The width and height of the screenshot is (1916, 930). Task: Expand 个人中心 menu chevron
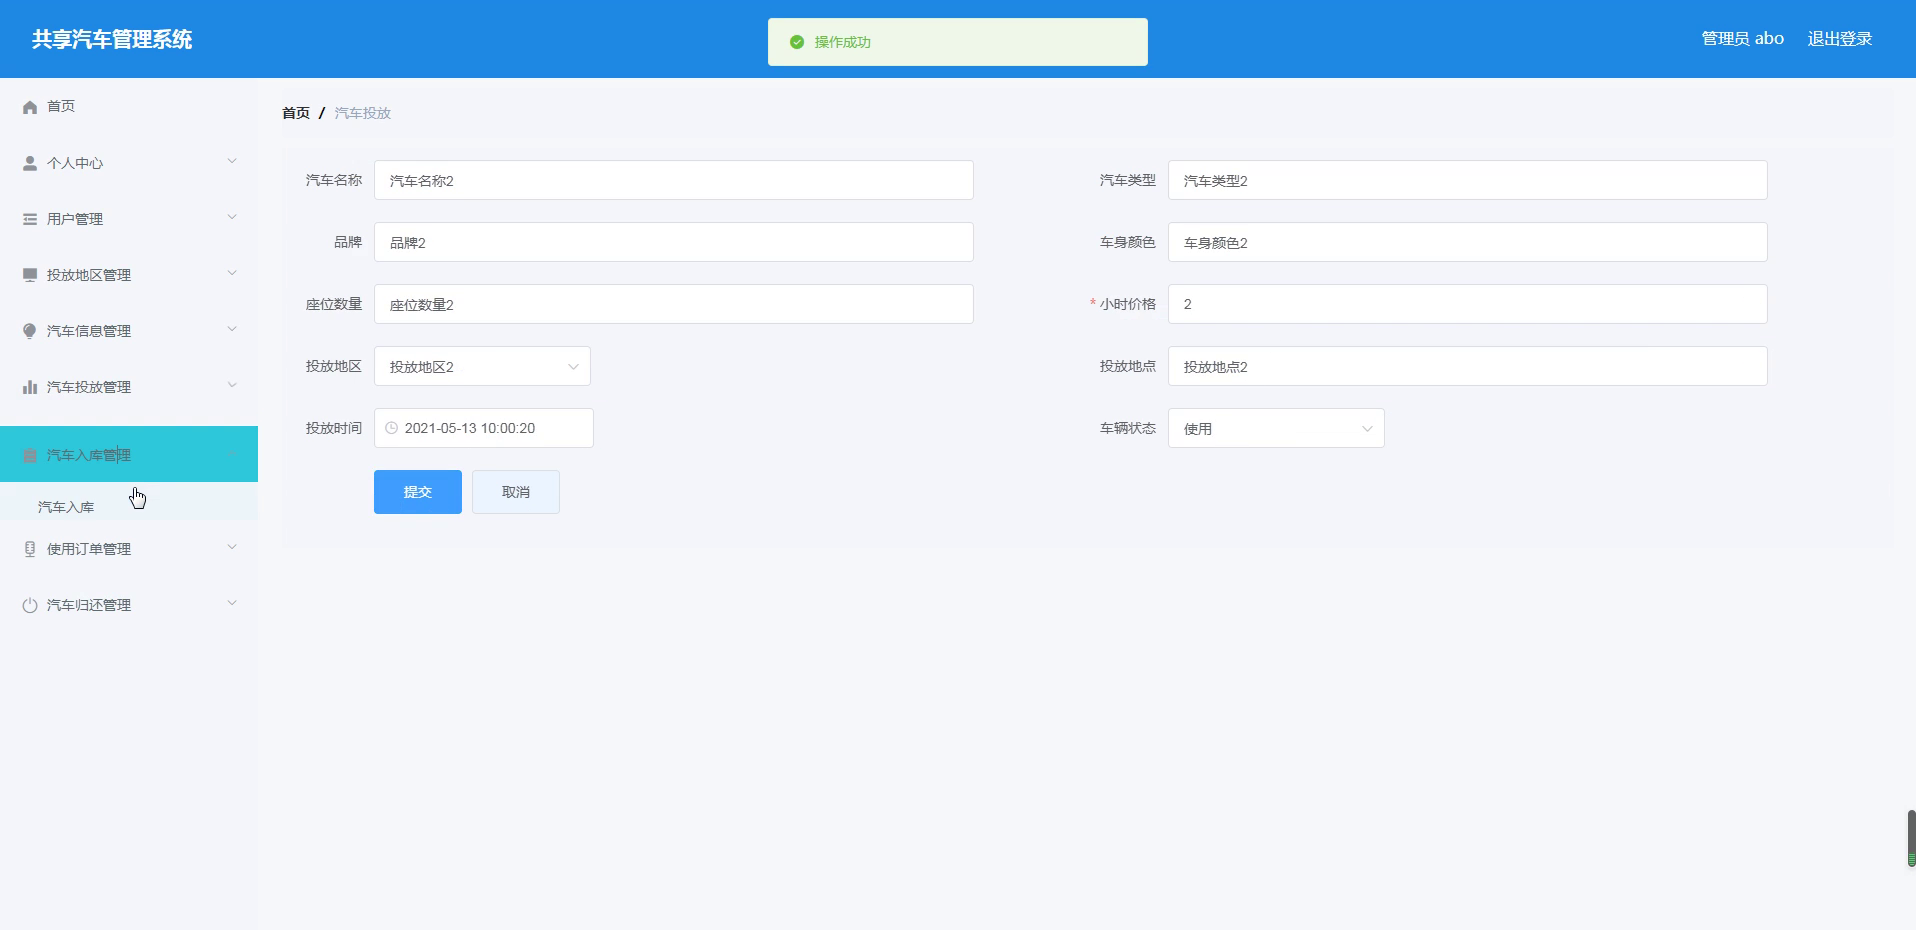[x=232, y=161]
